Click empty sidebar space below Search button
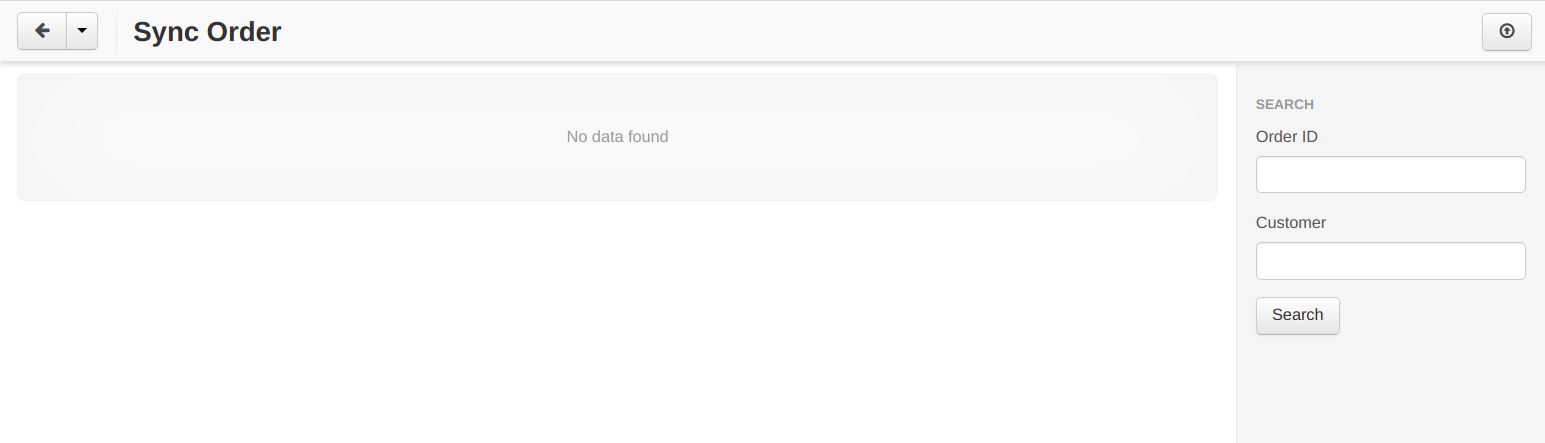 click(1390, 390)
